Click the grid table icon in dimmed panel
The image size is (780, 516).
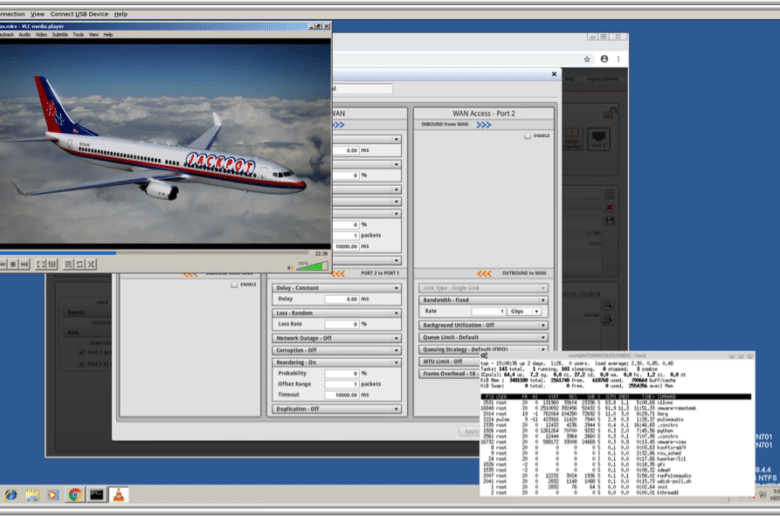pyautogui.click(x=609, y=194)
